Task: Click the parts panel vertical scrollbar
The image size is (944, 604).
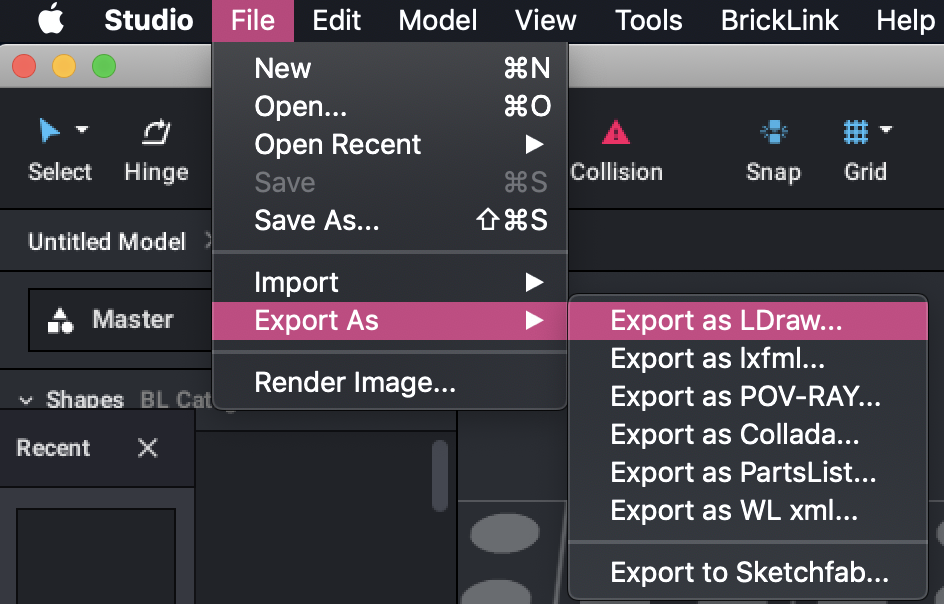Action: coord(439,475)
